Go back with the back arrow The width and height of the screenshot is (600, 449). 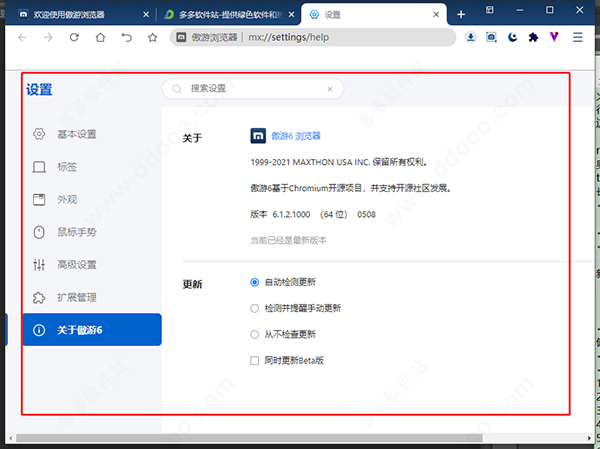(22, 37)
